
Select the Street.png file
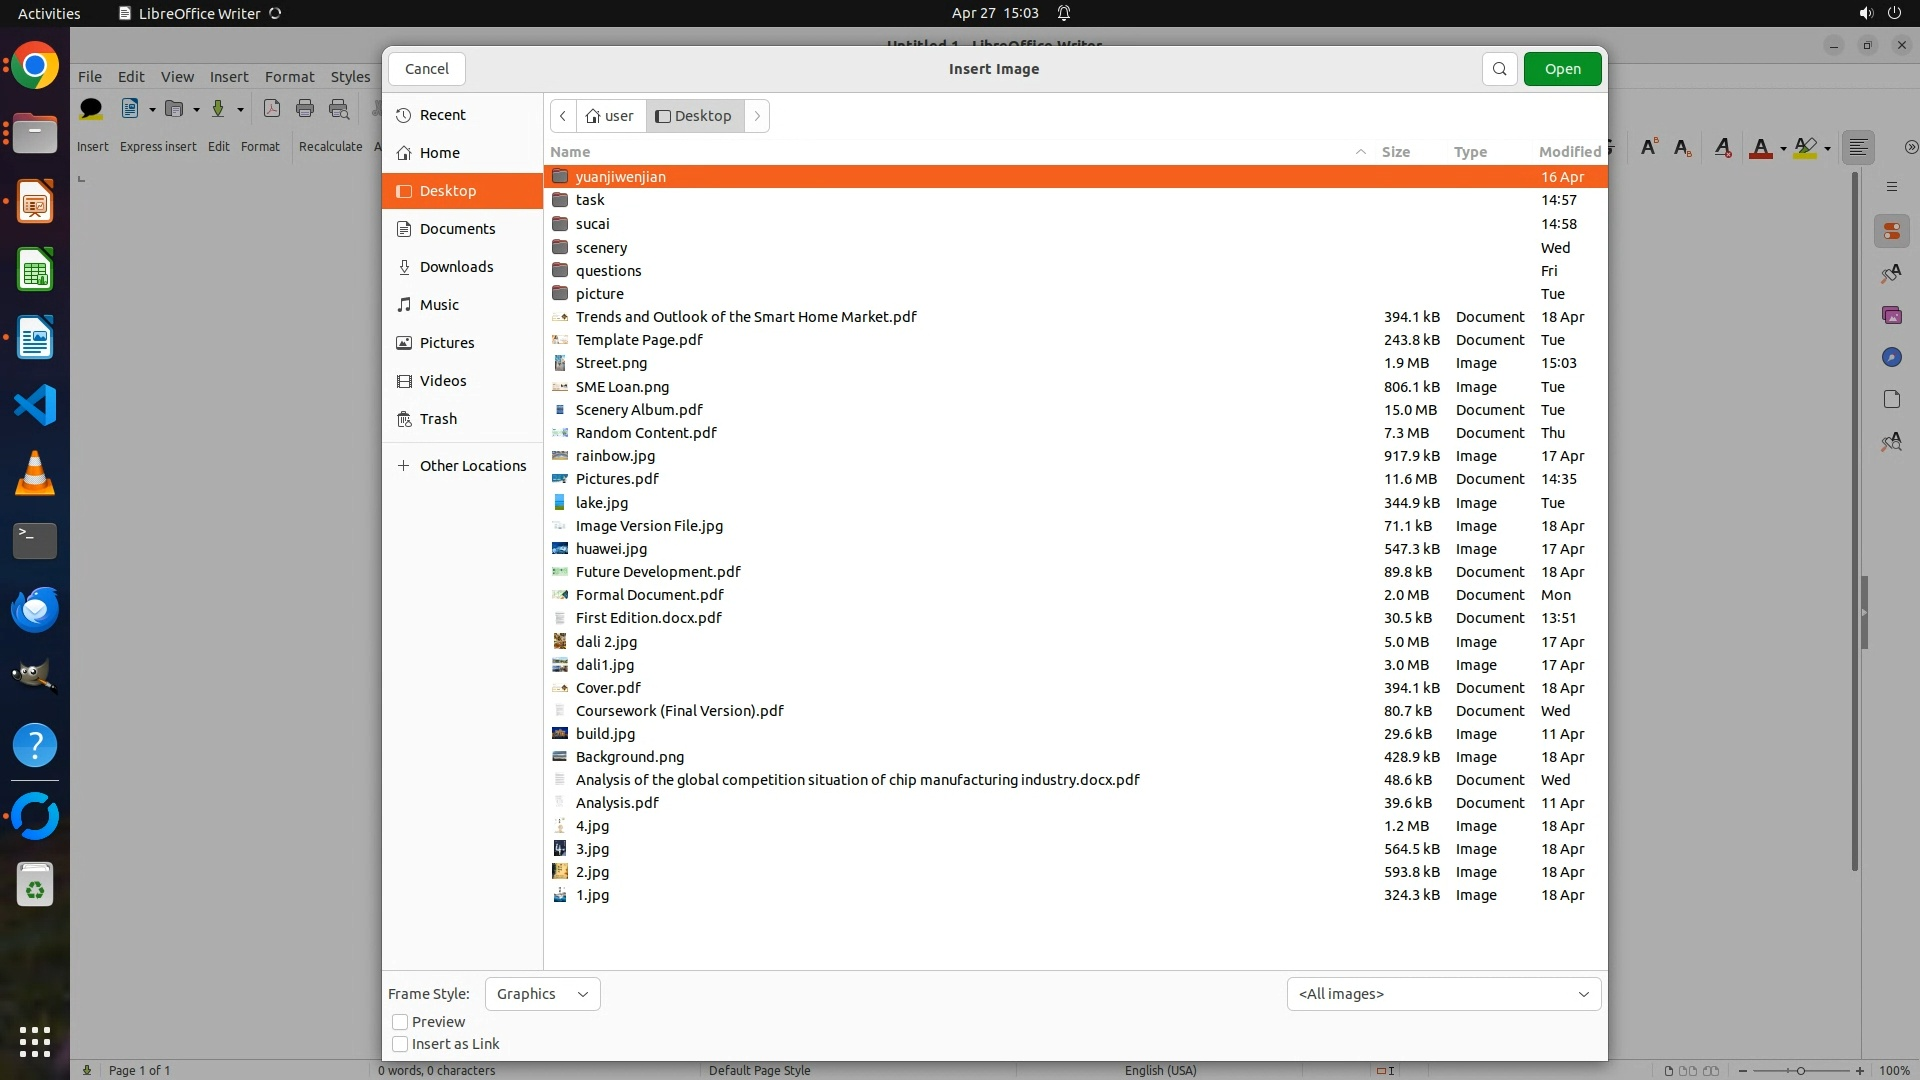pyautogui.click(x=611, y=363)
